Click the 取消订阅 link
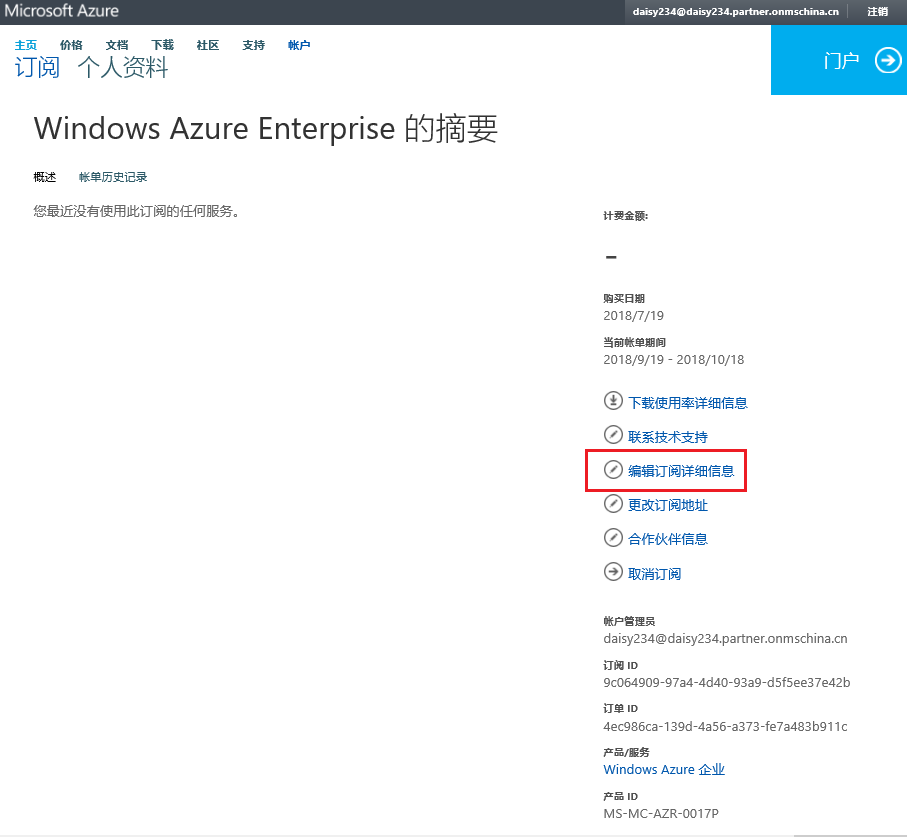 pyautogui.click(x=654, y=574)
